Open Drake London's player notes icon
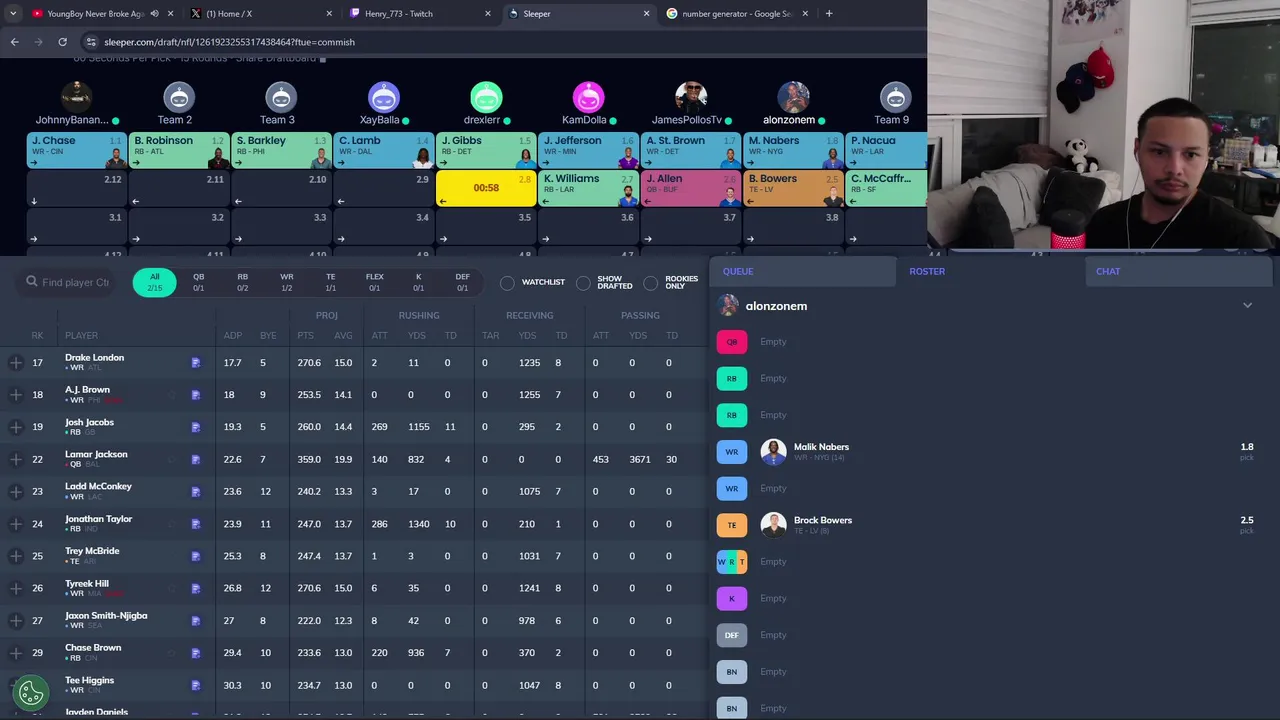Viewport: 1280px width, 720px height. (196, 363)
